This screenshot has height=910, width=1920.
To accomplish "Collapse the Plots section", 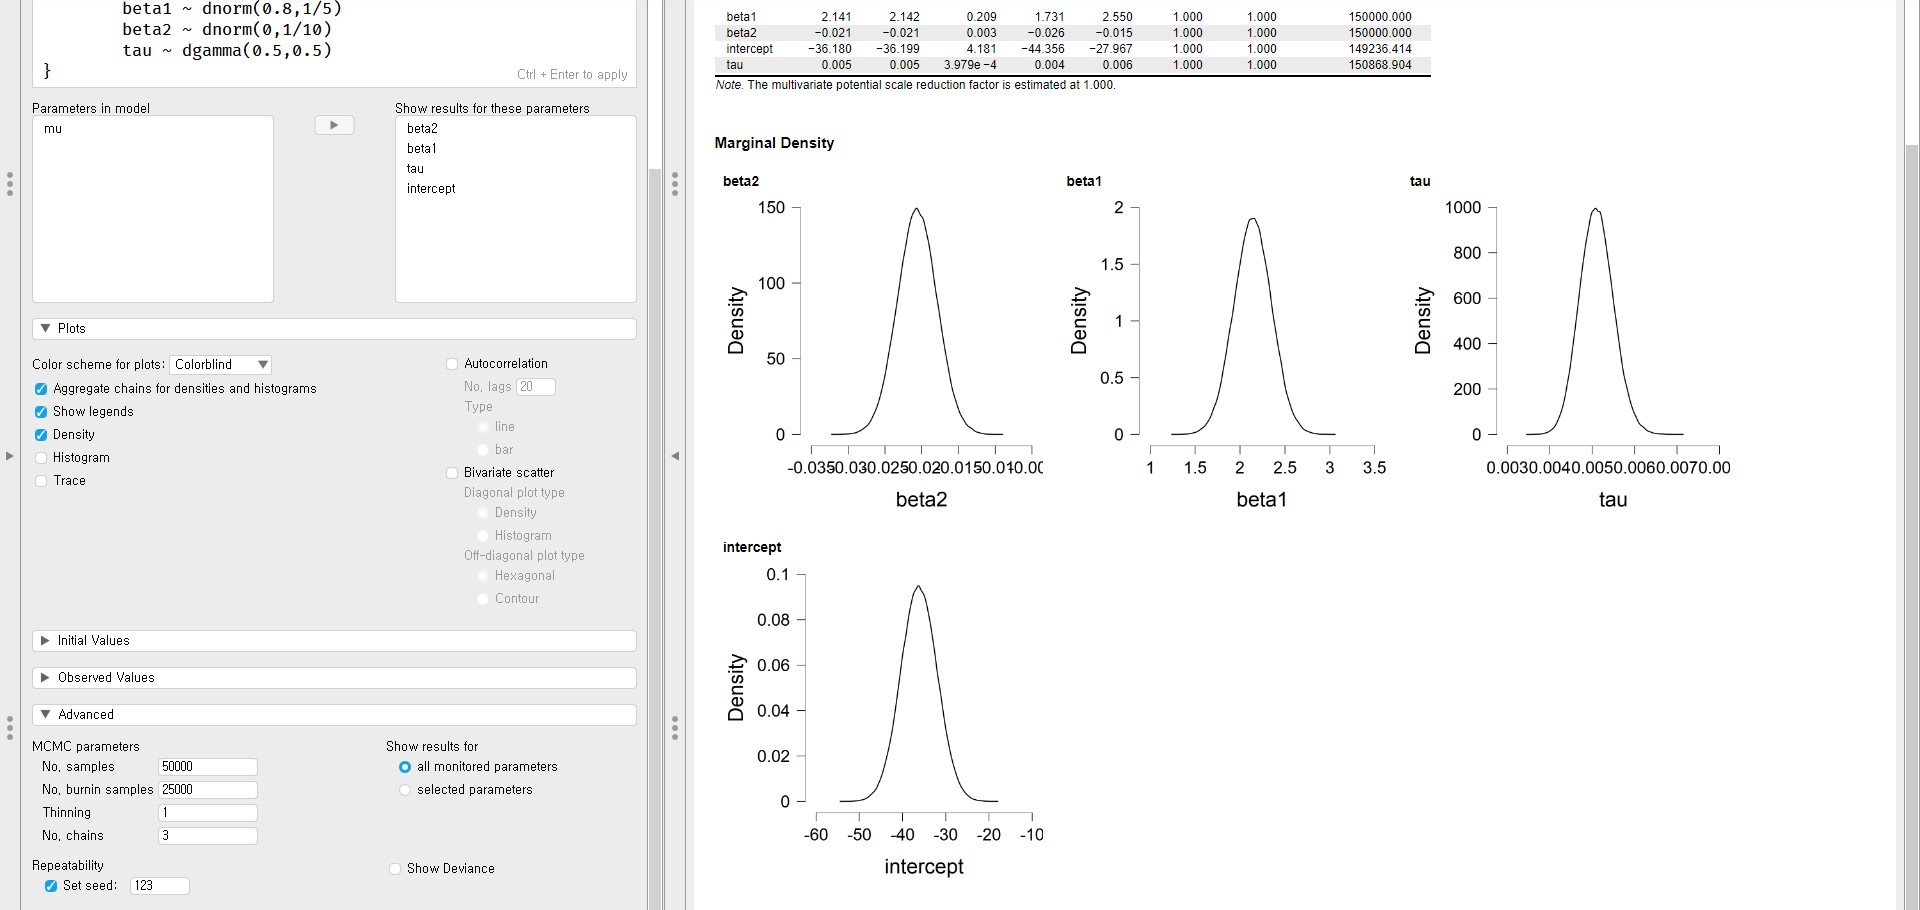I will coord(46,329).
